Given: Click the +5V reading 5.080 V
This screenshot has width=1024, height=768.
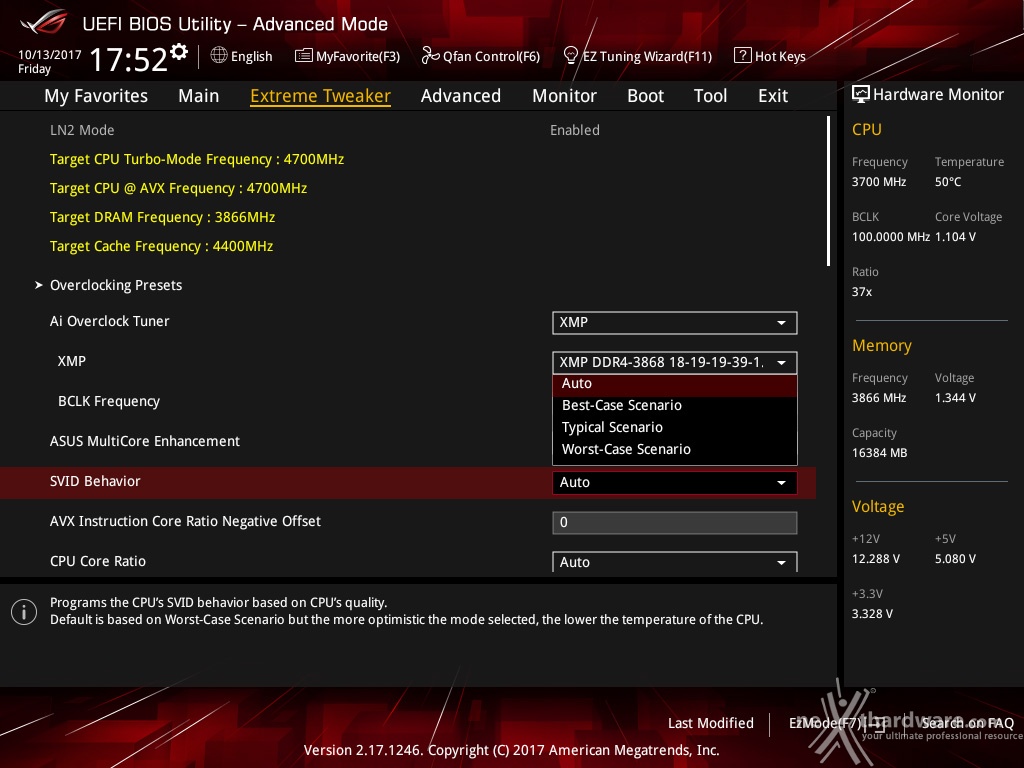Looking at the screenshot, I should [x=955, y=558].
